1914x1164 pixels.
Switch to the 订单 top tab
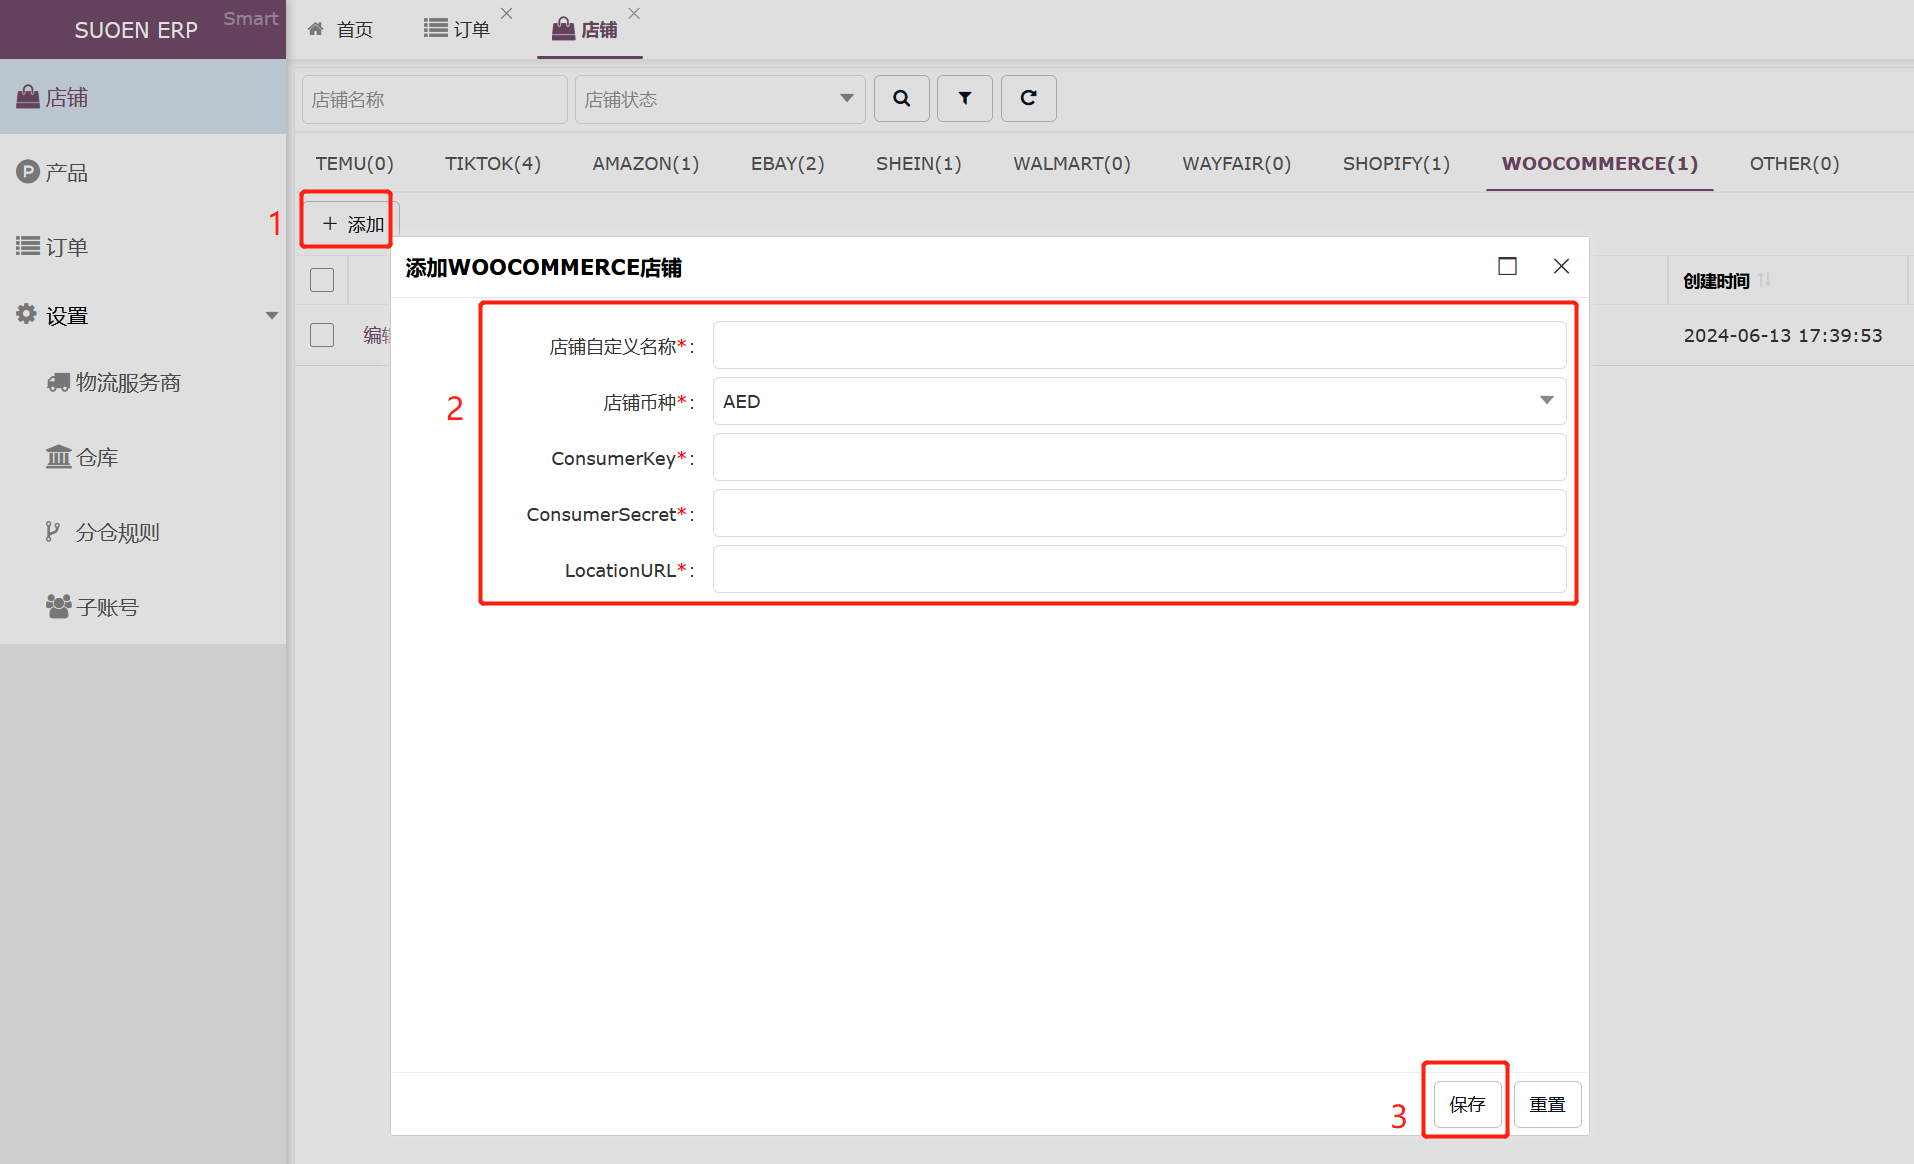[x=457, y=30]
